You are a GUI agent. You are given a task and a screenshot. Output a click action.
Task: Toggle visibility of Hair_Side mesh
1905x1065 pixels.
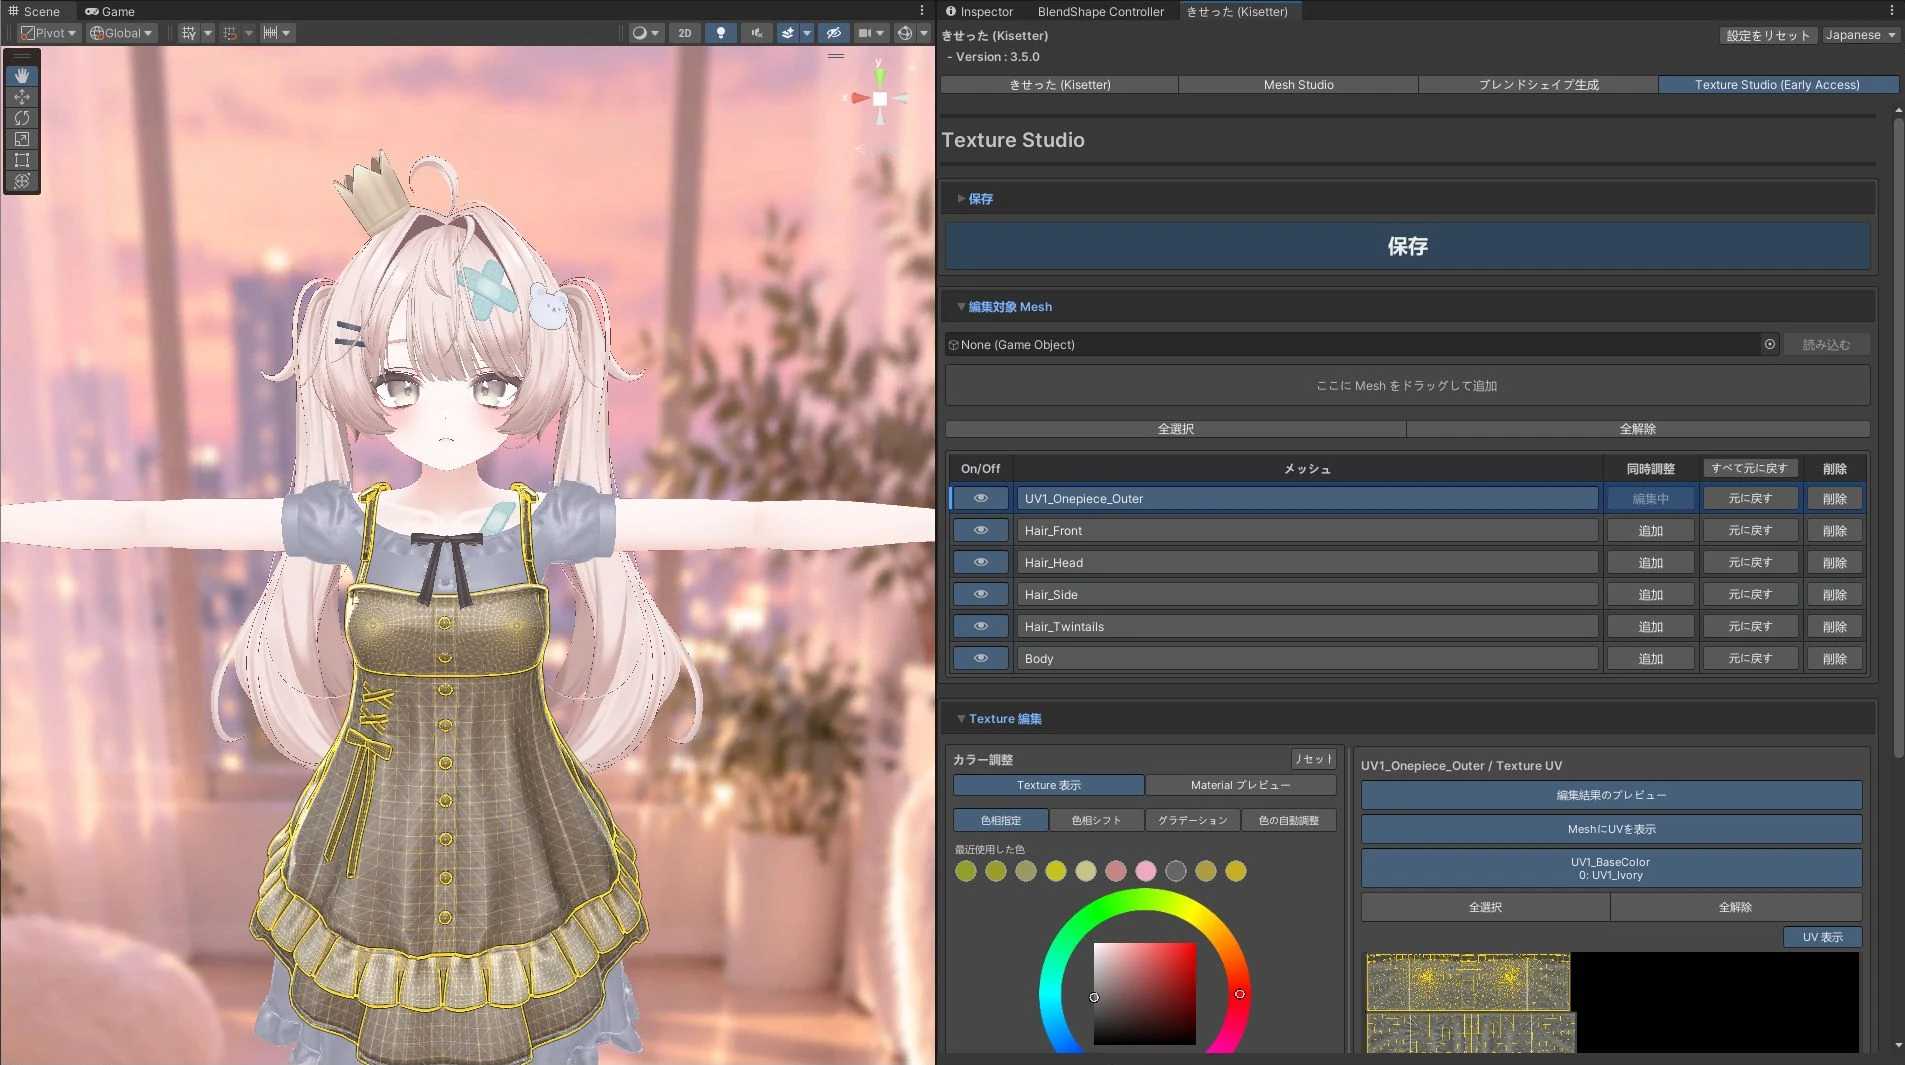(981, 595)
